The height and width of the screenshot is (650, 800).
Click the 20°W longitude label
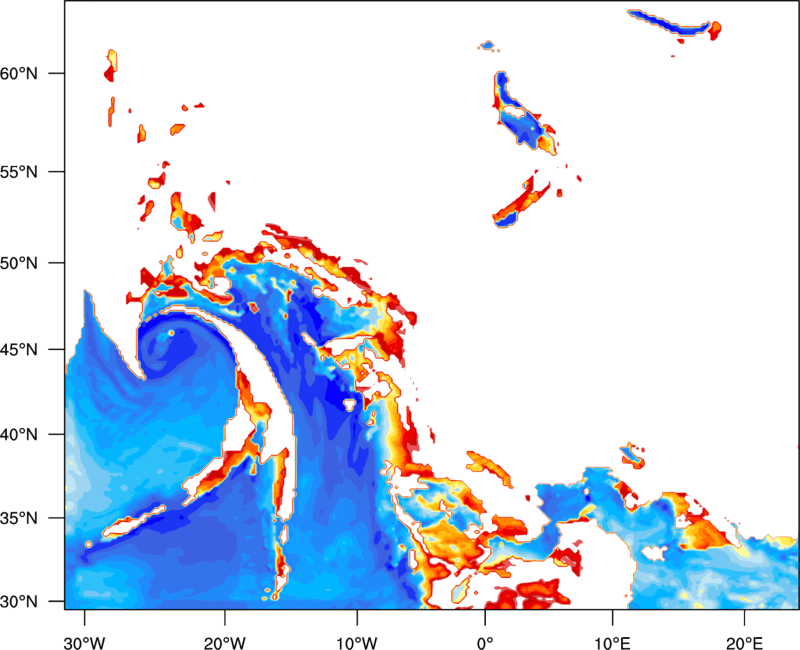coord(224,643)
